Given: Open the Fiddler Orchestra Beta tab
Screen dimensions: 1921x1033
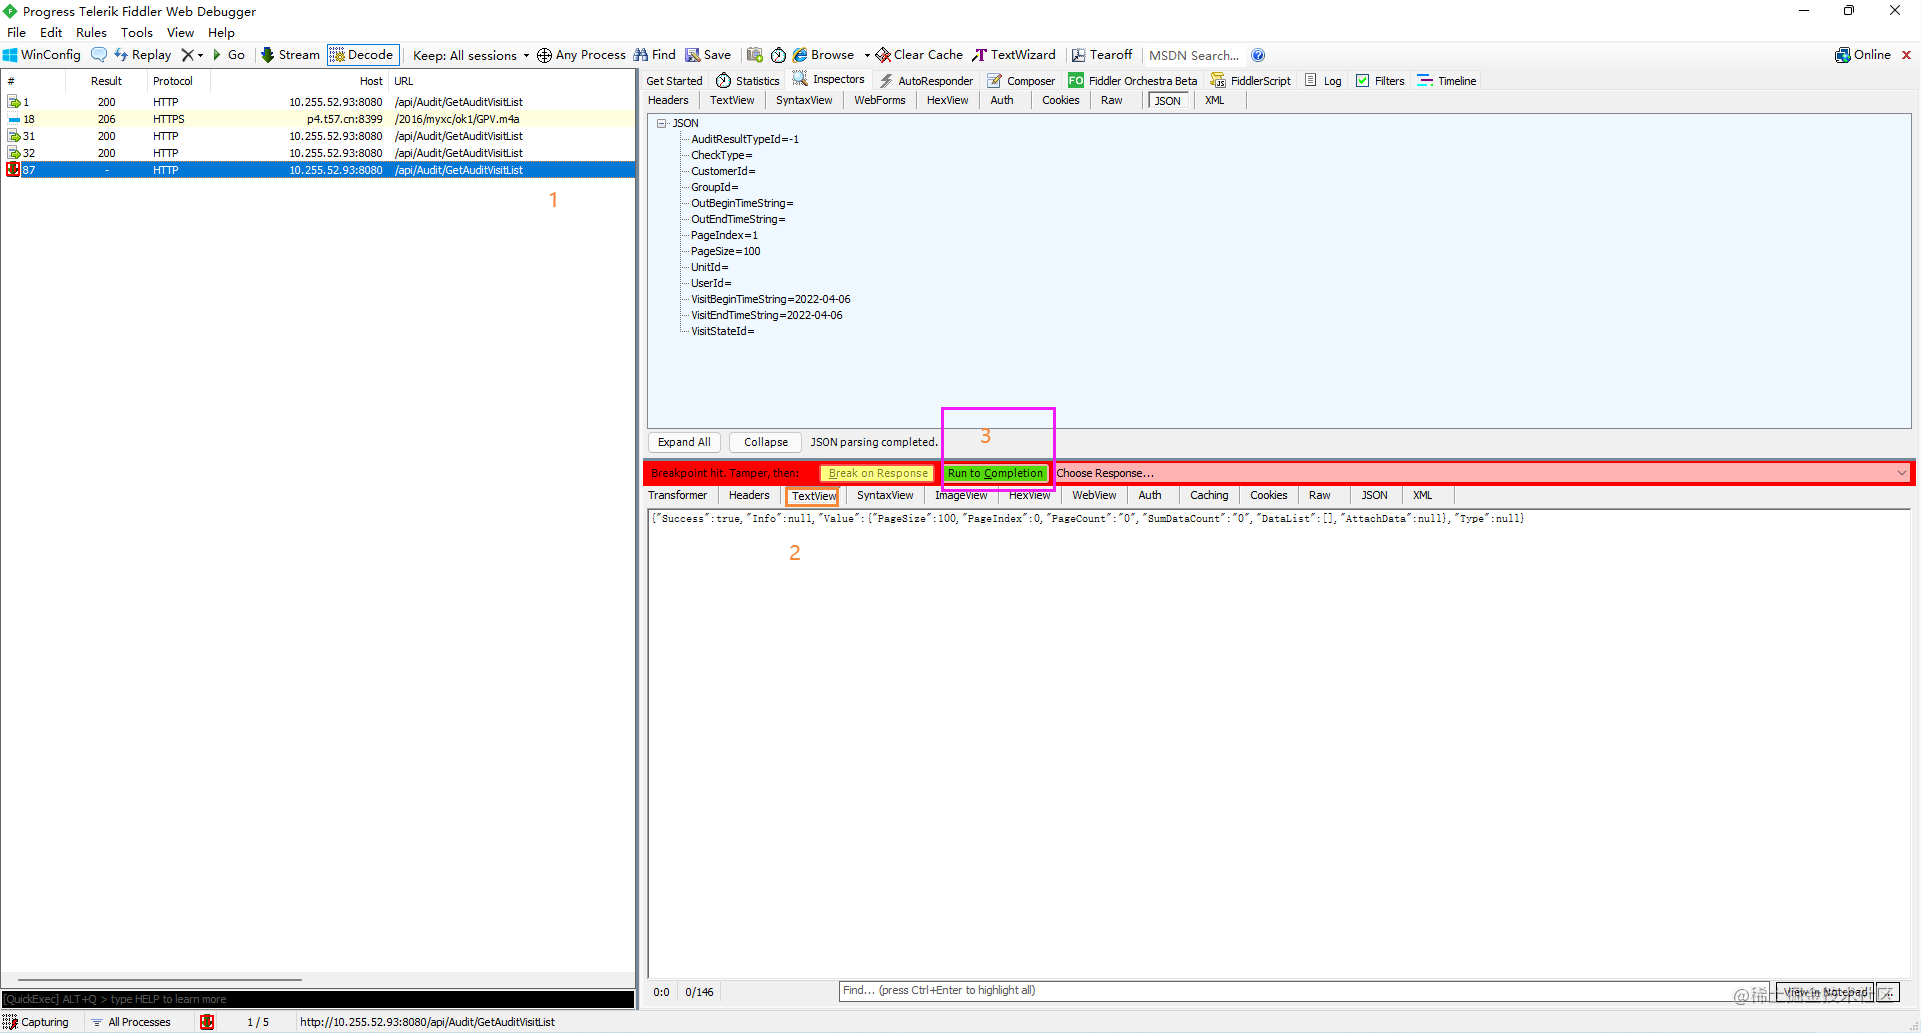Looking at the screenshot, I should click(x=1132, y=81).
